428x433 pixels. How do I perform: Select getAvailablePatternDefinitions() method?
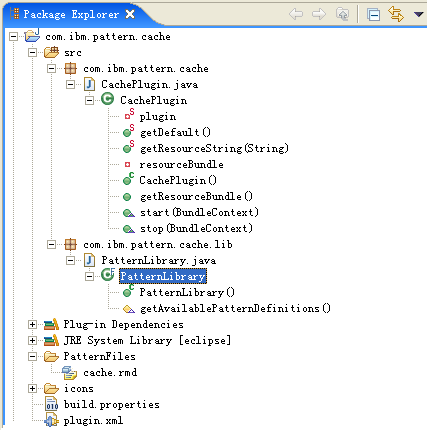click(235, 309)
